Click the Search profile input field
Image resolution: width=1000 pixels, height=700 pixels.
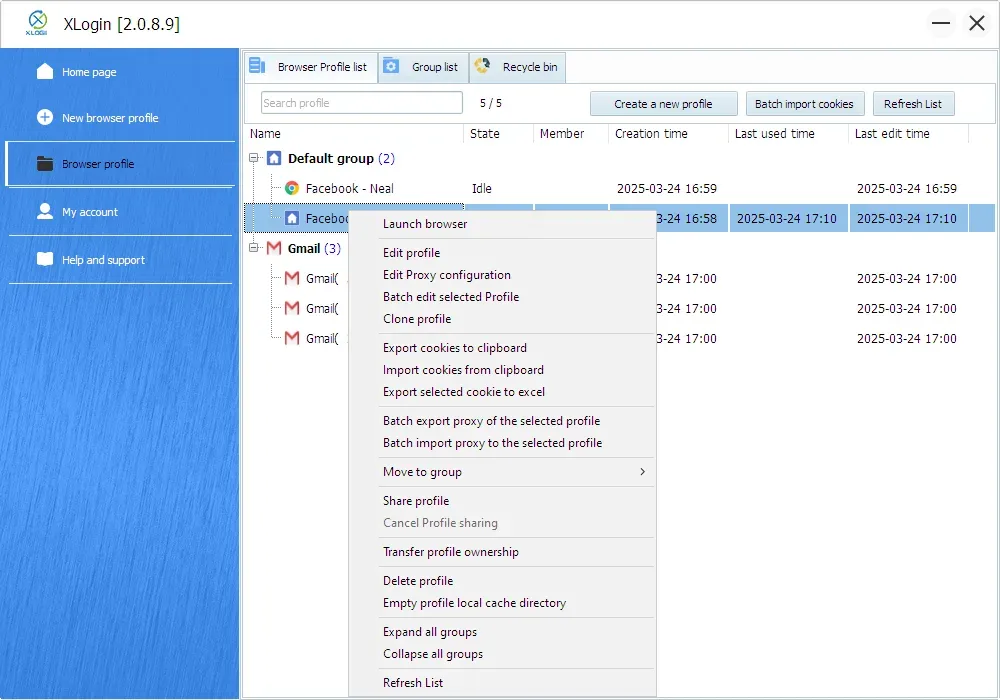pos(362,103)
